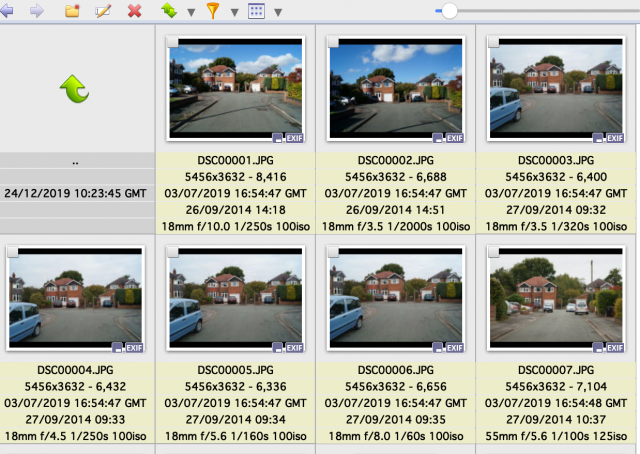Go back with the left arrow icon
The image size is (640, 454).
point(7,11)
